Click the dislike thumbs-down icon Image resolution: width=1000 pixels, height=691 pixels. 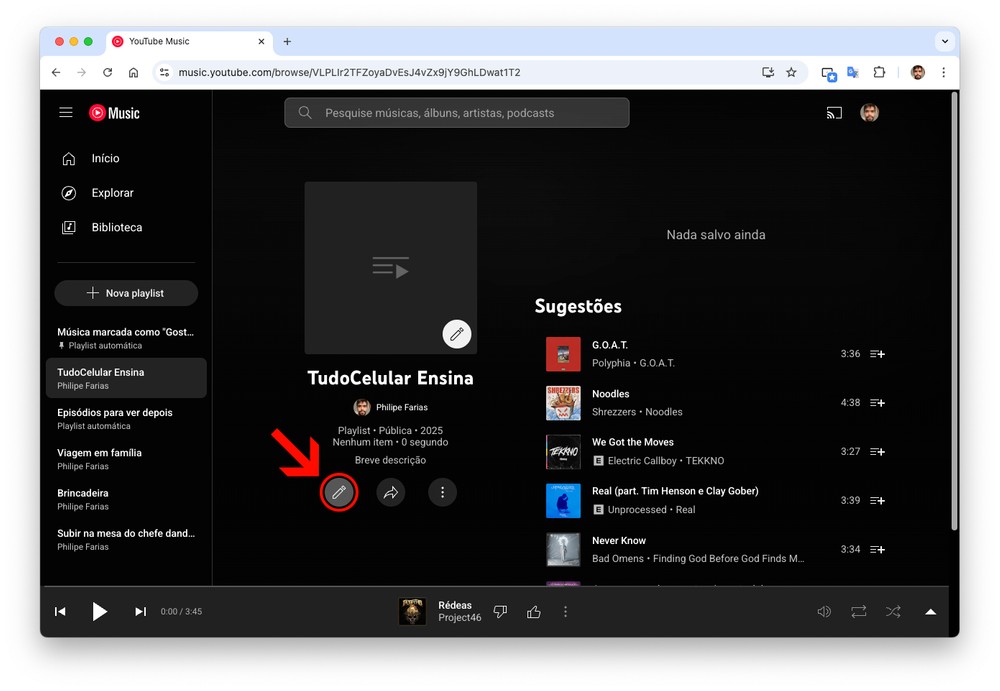click(501, 611)
